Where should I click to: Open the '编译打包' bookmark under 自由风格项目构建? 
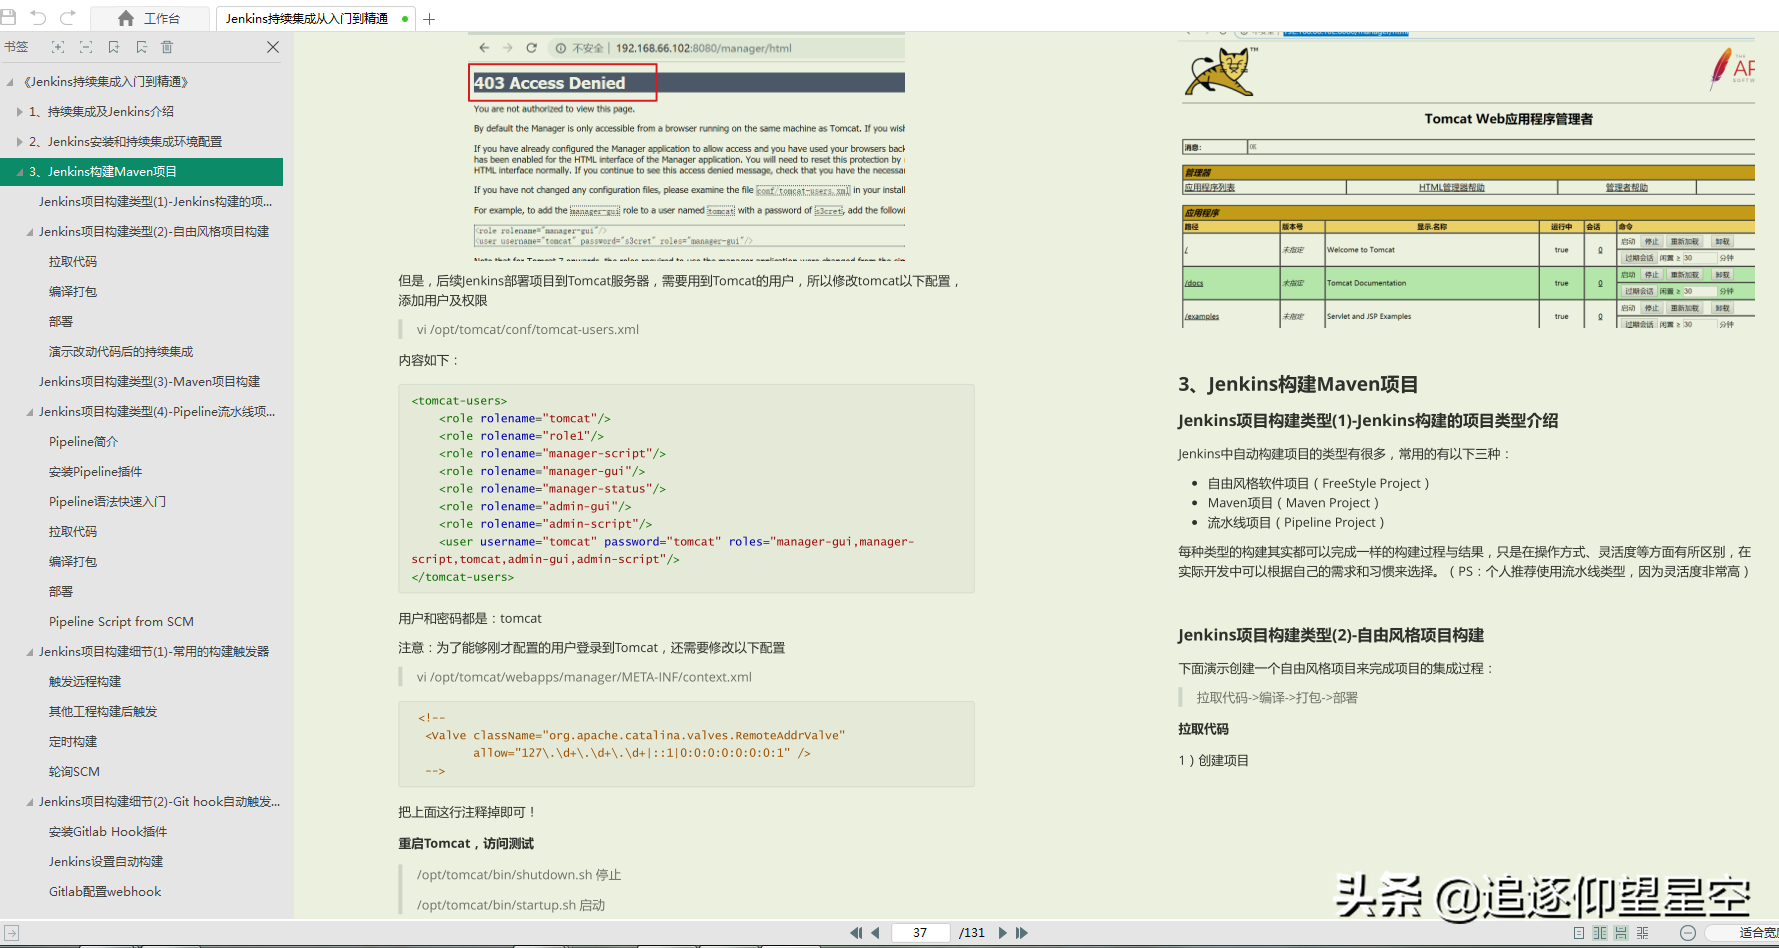click(73, 292)
